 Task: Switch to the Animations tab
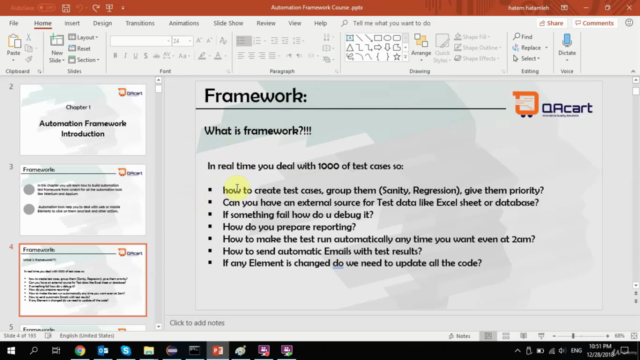pos(184,23)
